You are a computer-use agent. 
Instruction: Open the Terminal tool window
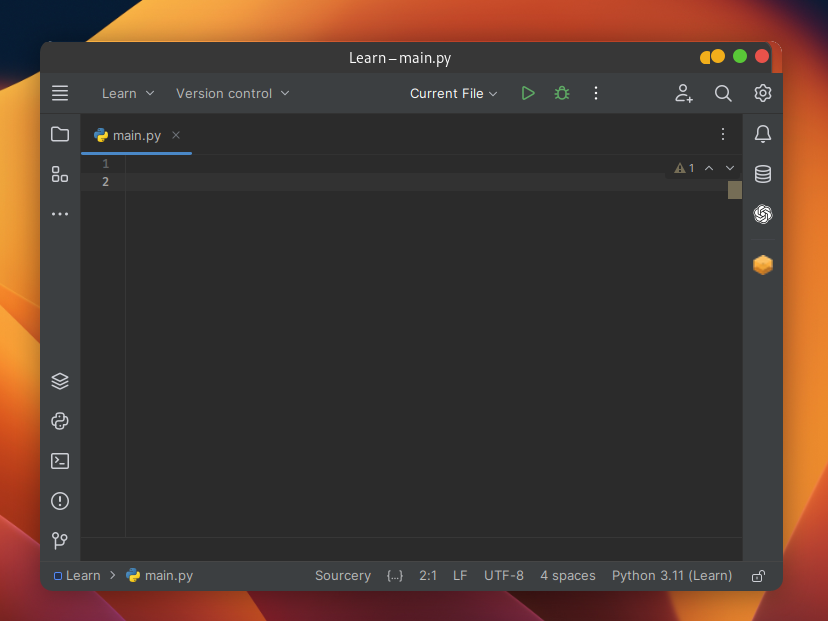click(60, 461)
